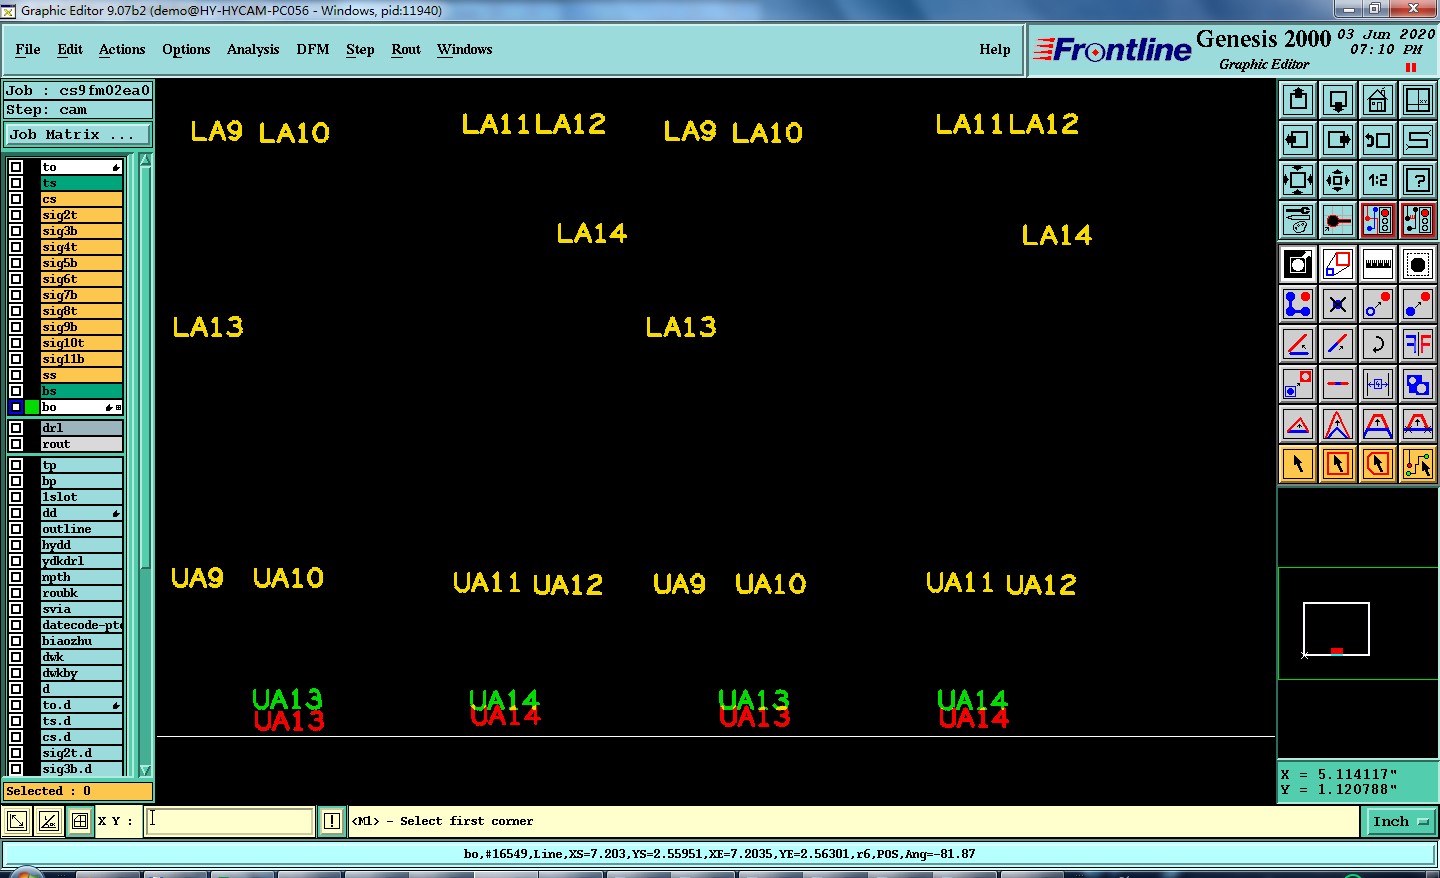Screen dimensions: 1440x878
Task: Click the layer list scroll-up arrow
Action: (145, 160)
